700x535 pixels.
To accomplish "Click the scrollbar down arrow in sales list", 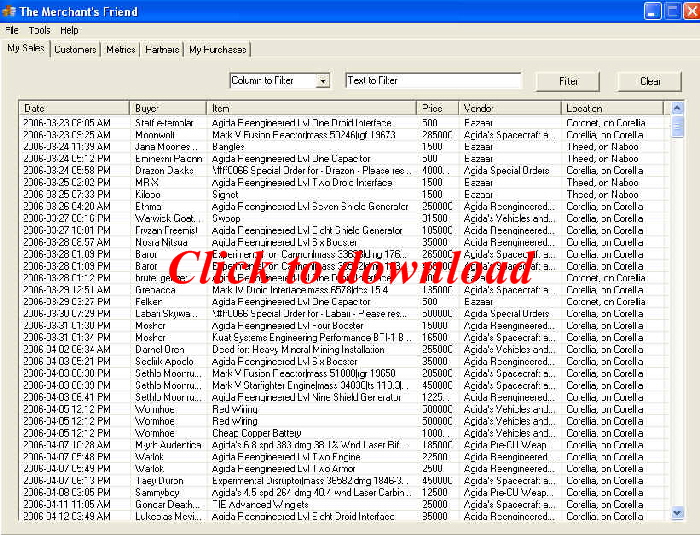I will 677,513.
